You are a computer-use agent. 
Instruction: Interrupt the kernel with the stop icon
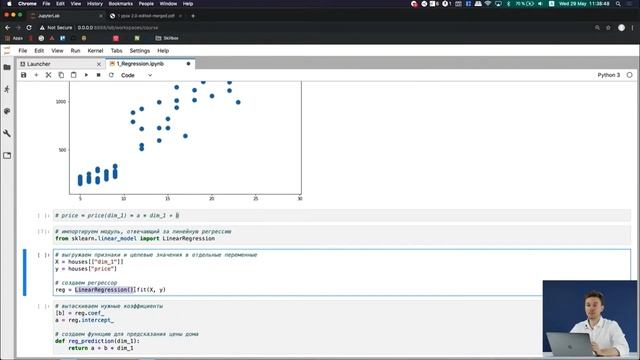(x=98, y=75)
